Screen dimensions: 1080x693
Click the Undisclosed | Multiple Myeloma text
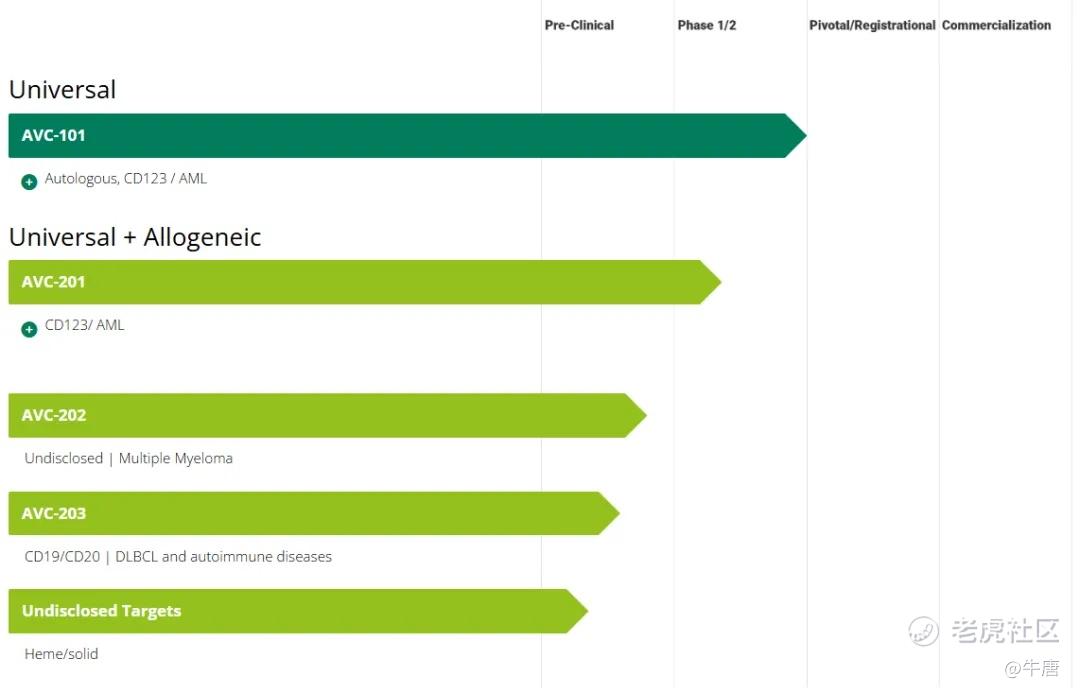click(128, 458)
